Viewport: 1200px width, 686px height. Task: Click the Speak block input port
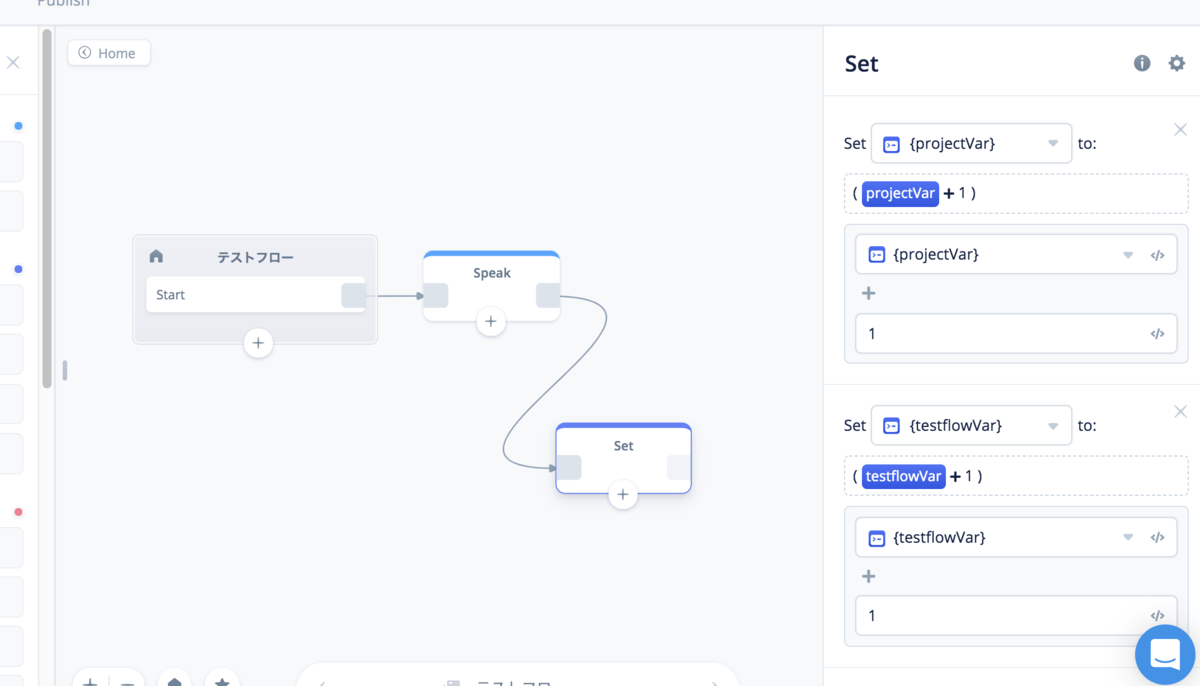point(436,295)
